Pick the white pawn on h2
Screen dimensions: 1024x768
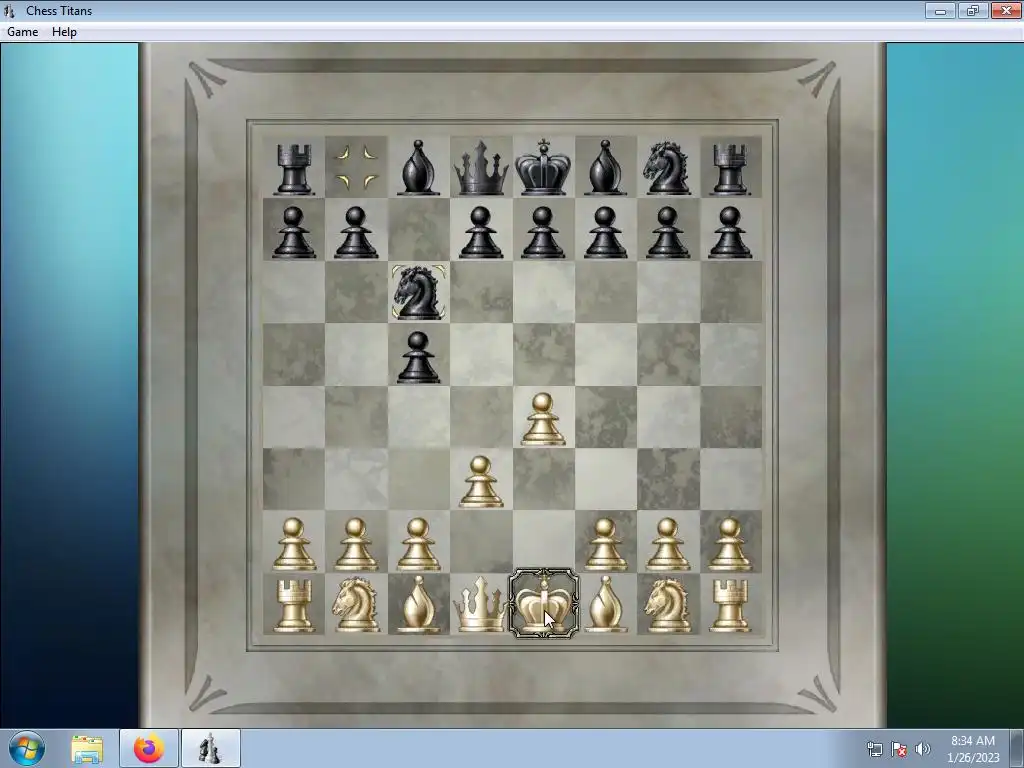[x=730, y=544]
